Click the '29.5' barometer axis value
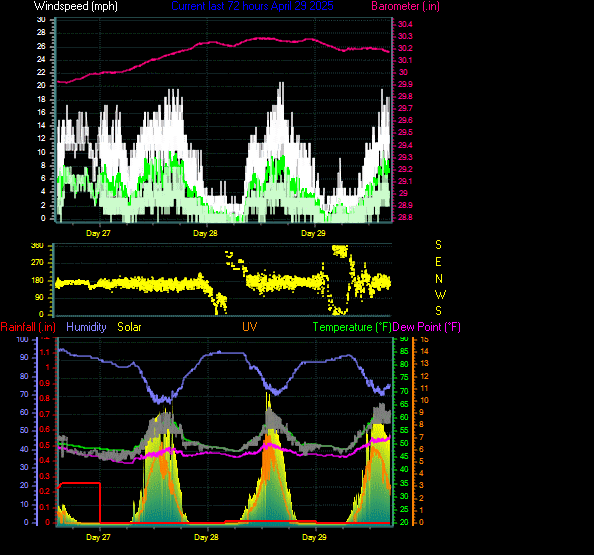 405,133
